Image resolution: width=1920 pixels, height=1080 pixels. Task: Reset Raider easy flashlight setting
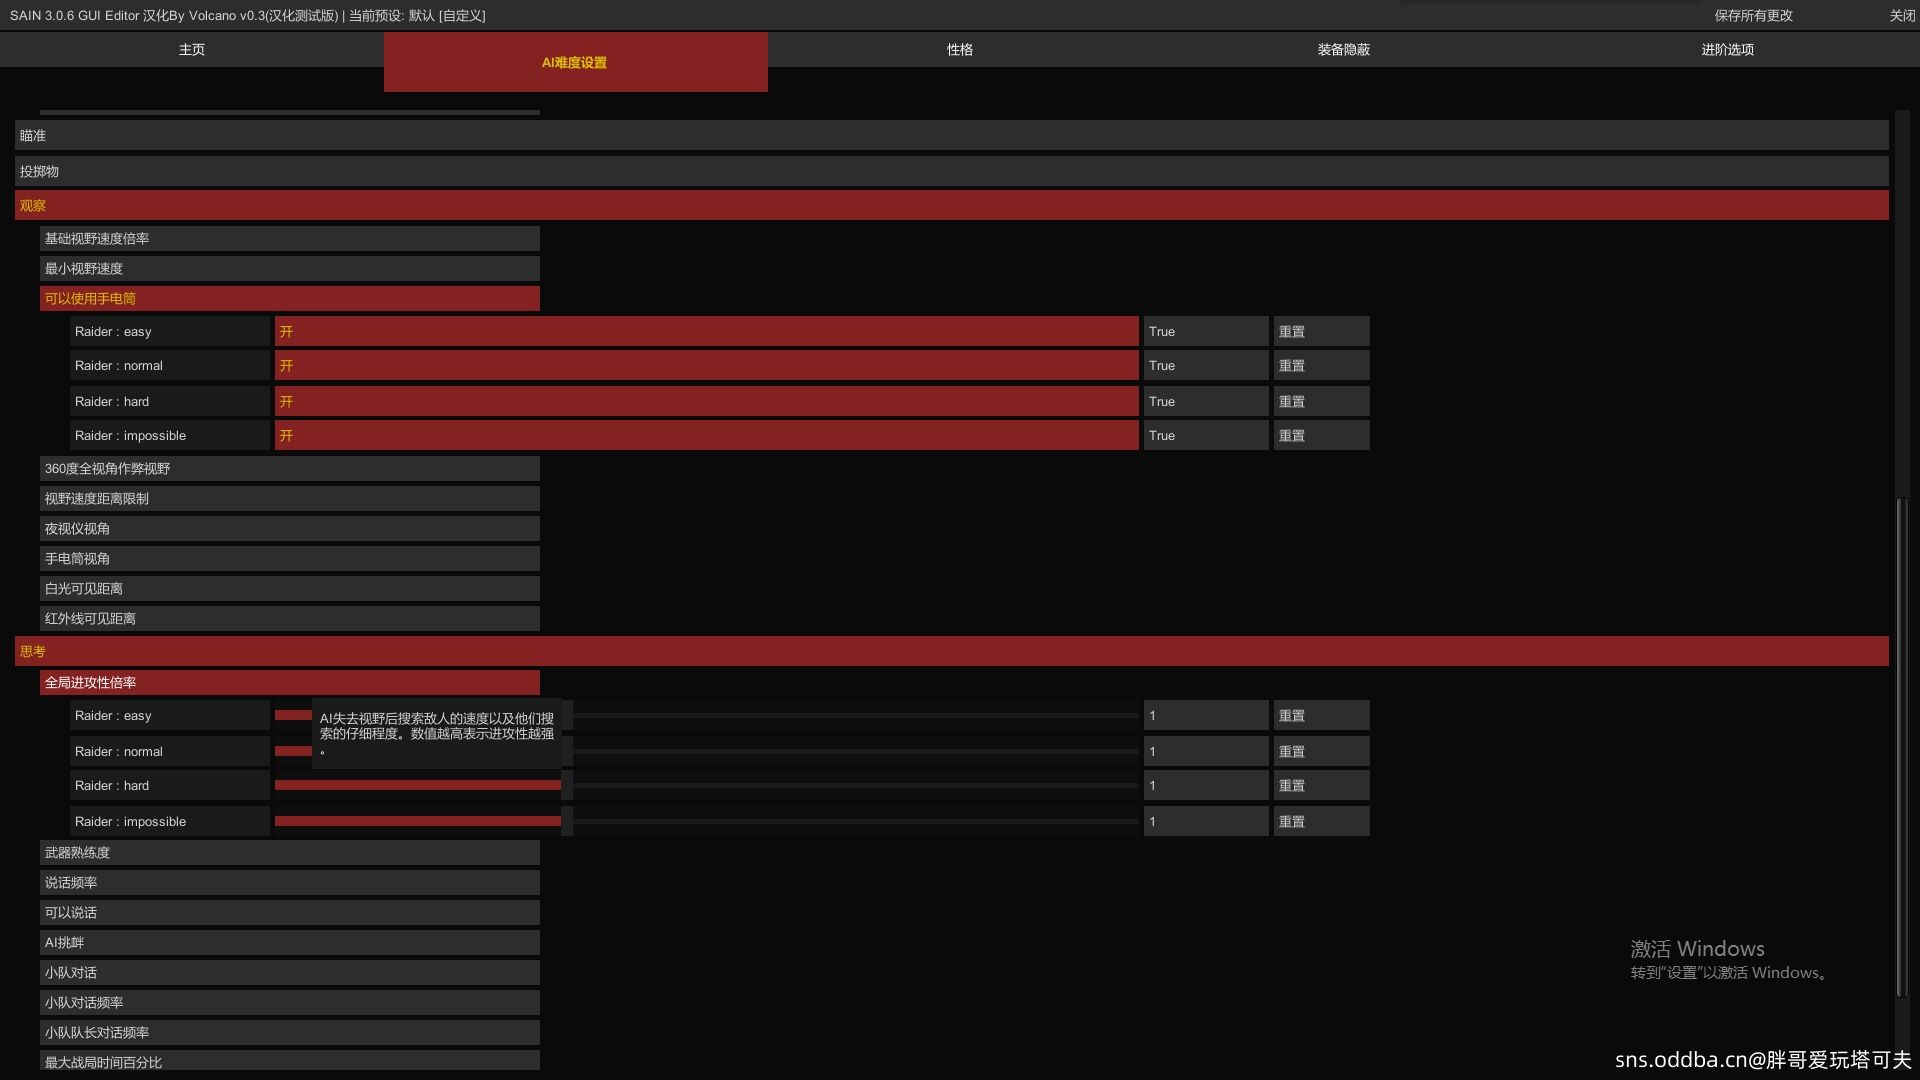click(x=1320, y=331)
